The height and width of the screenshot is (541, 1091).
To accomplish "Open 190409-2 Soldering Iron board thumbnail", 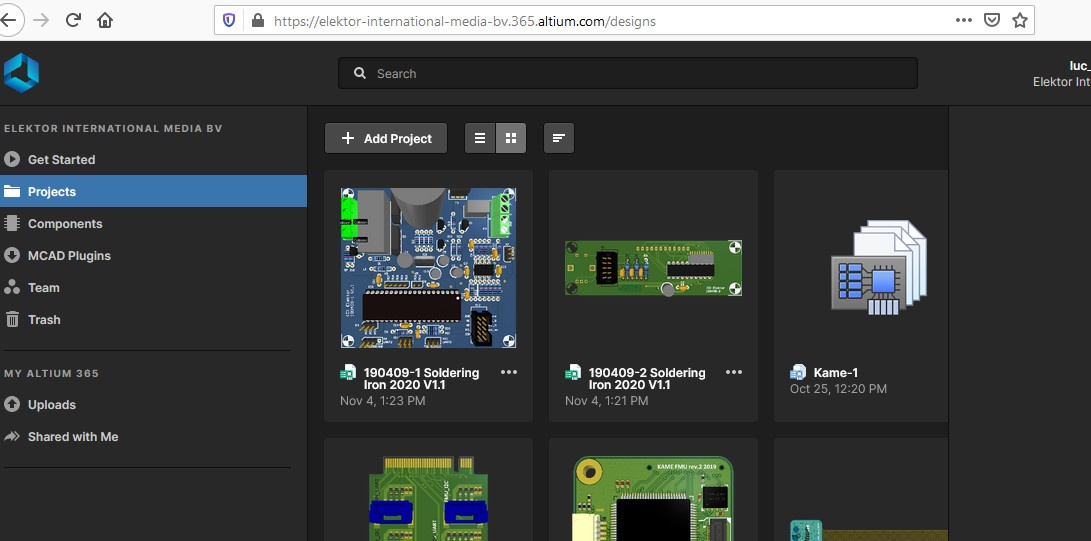I will 653,268.
